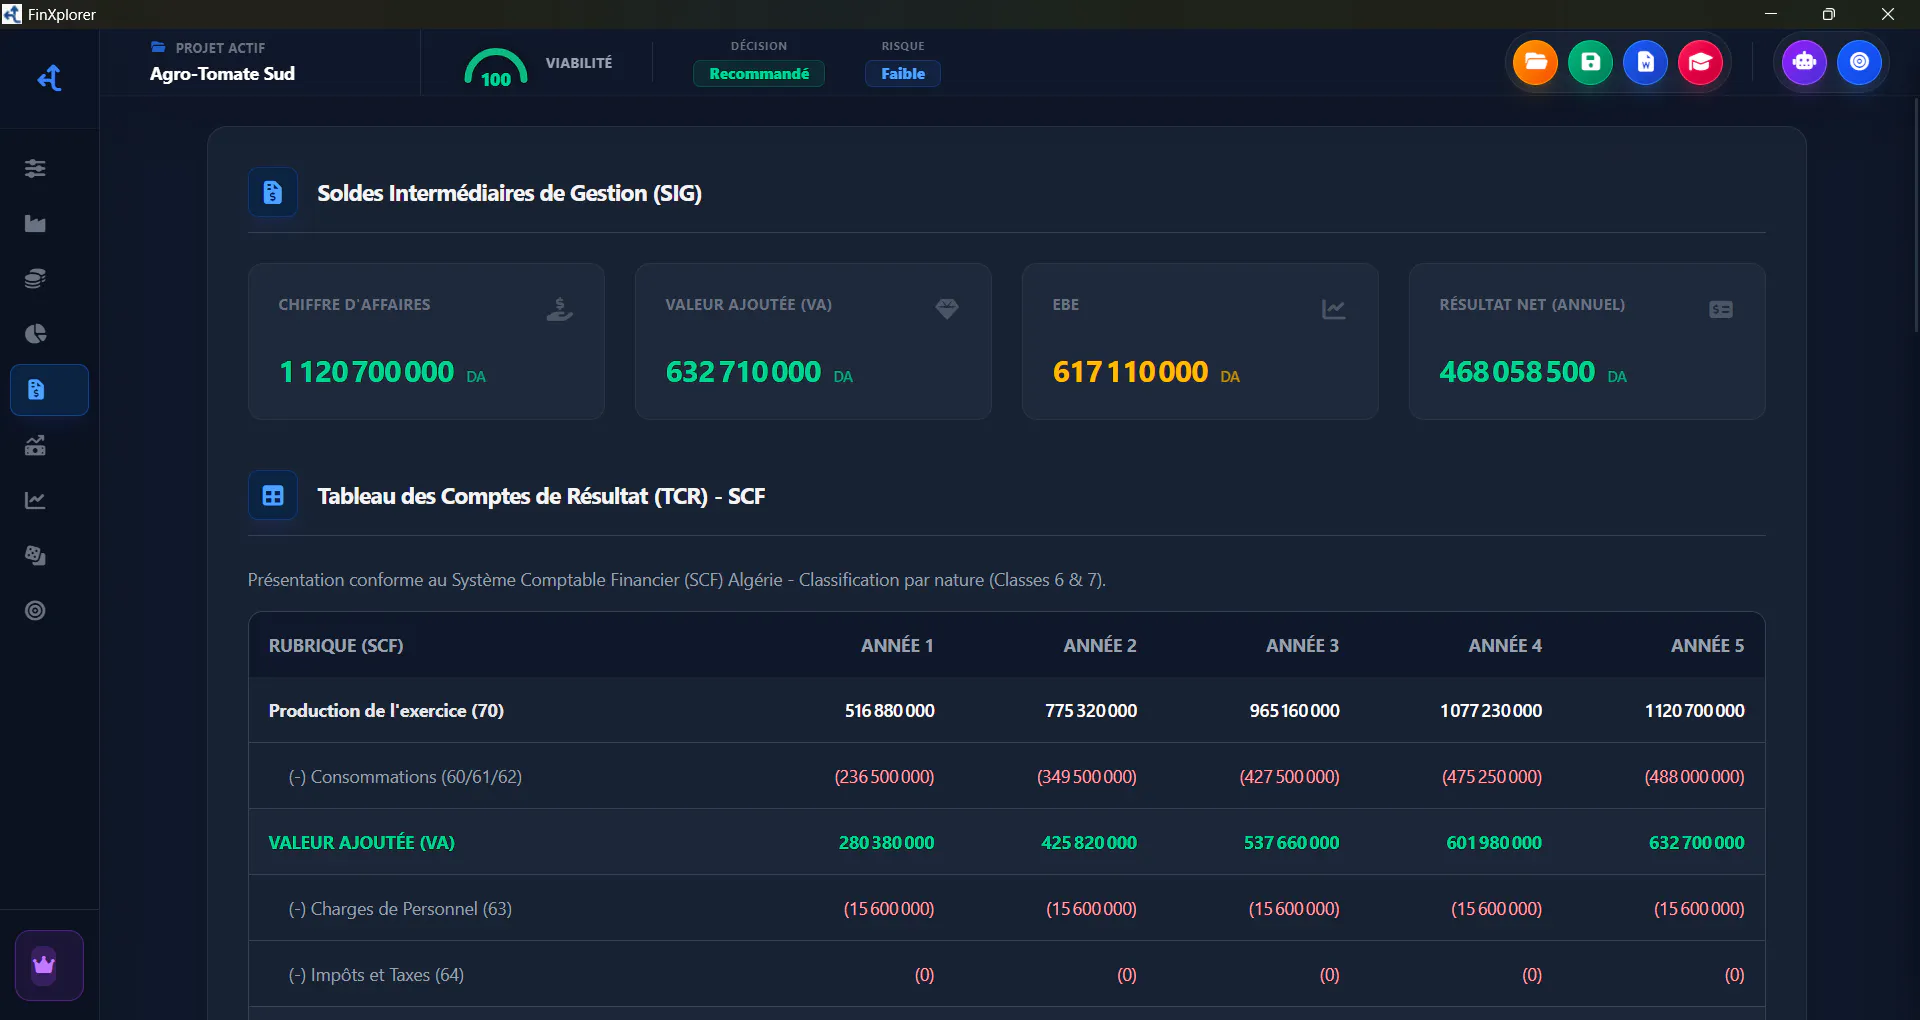Click the PROJET ACTIF folder icon

pos(158,47)
